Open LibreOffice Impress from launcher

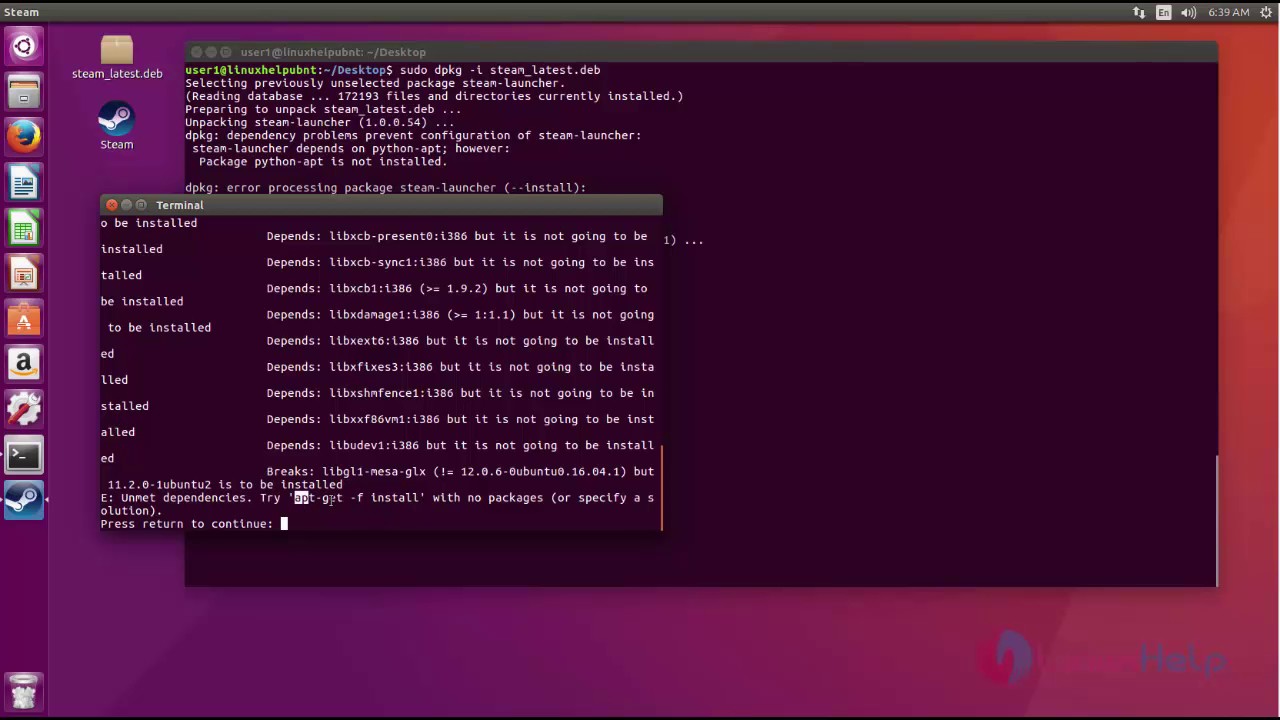point(24,275)
